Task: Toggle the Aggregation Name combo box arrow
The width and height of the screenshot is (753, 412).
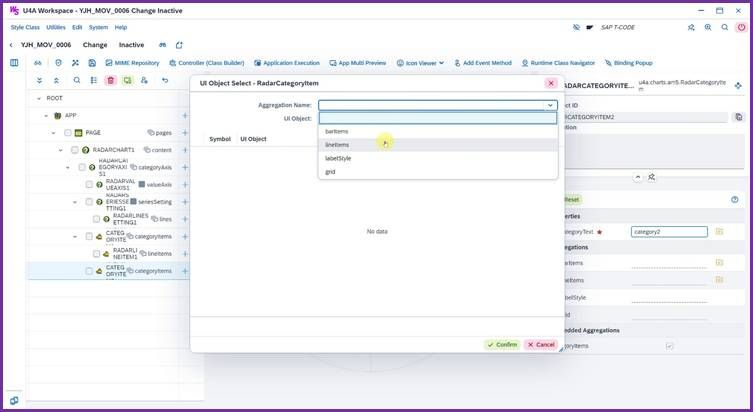Action: click(550, 105)
